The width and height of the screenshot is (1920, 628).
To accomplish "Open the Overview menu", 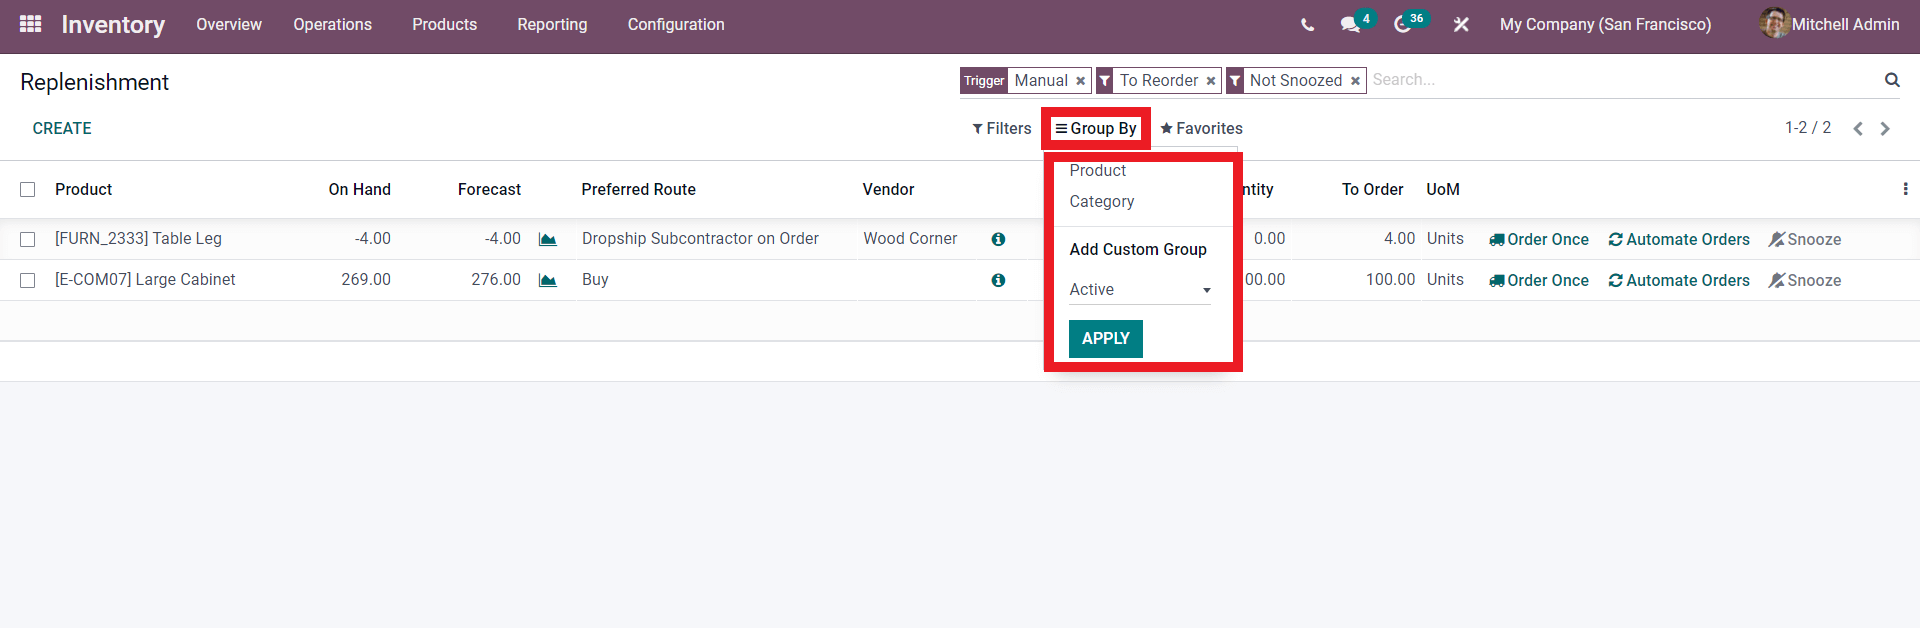I will [x=229, y=24].
